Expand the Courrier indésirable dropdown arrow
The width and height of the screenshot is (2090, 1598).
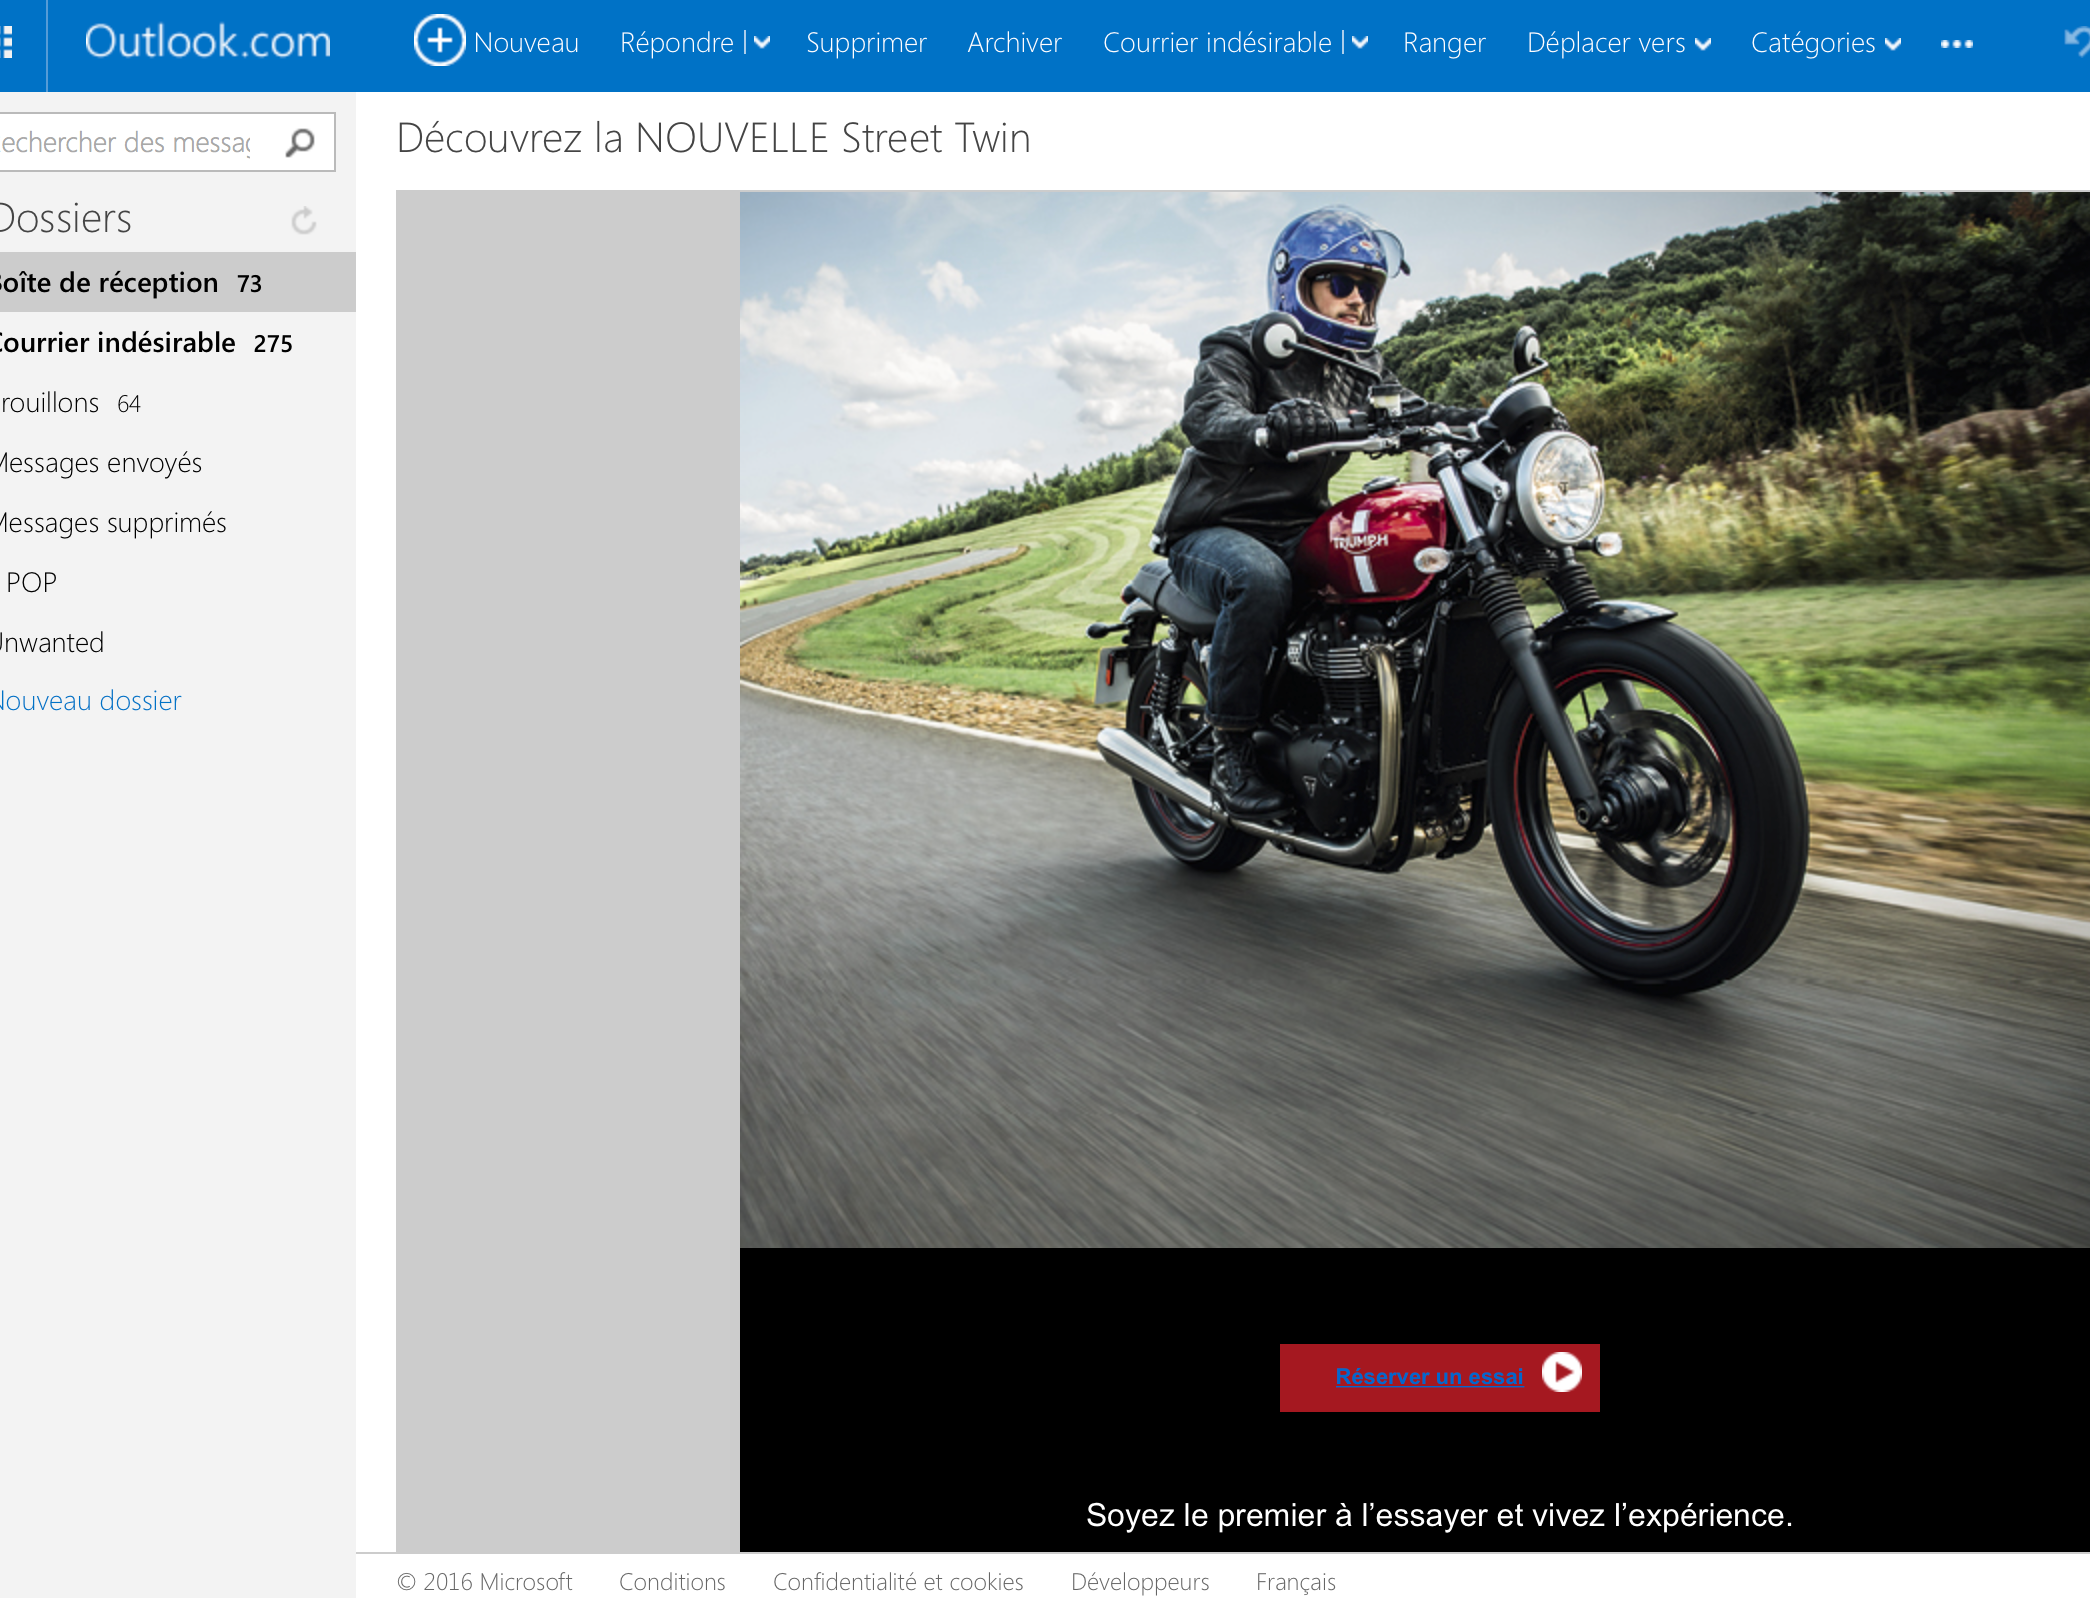tap(1360, 43)
